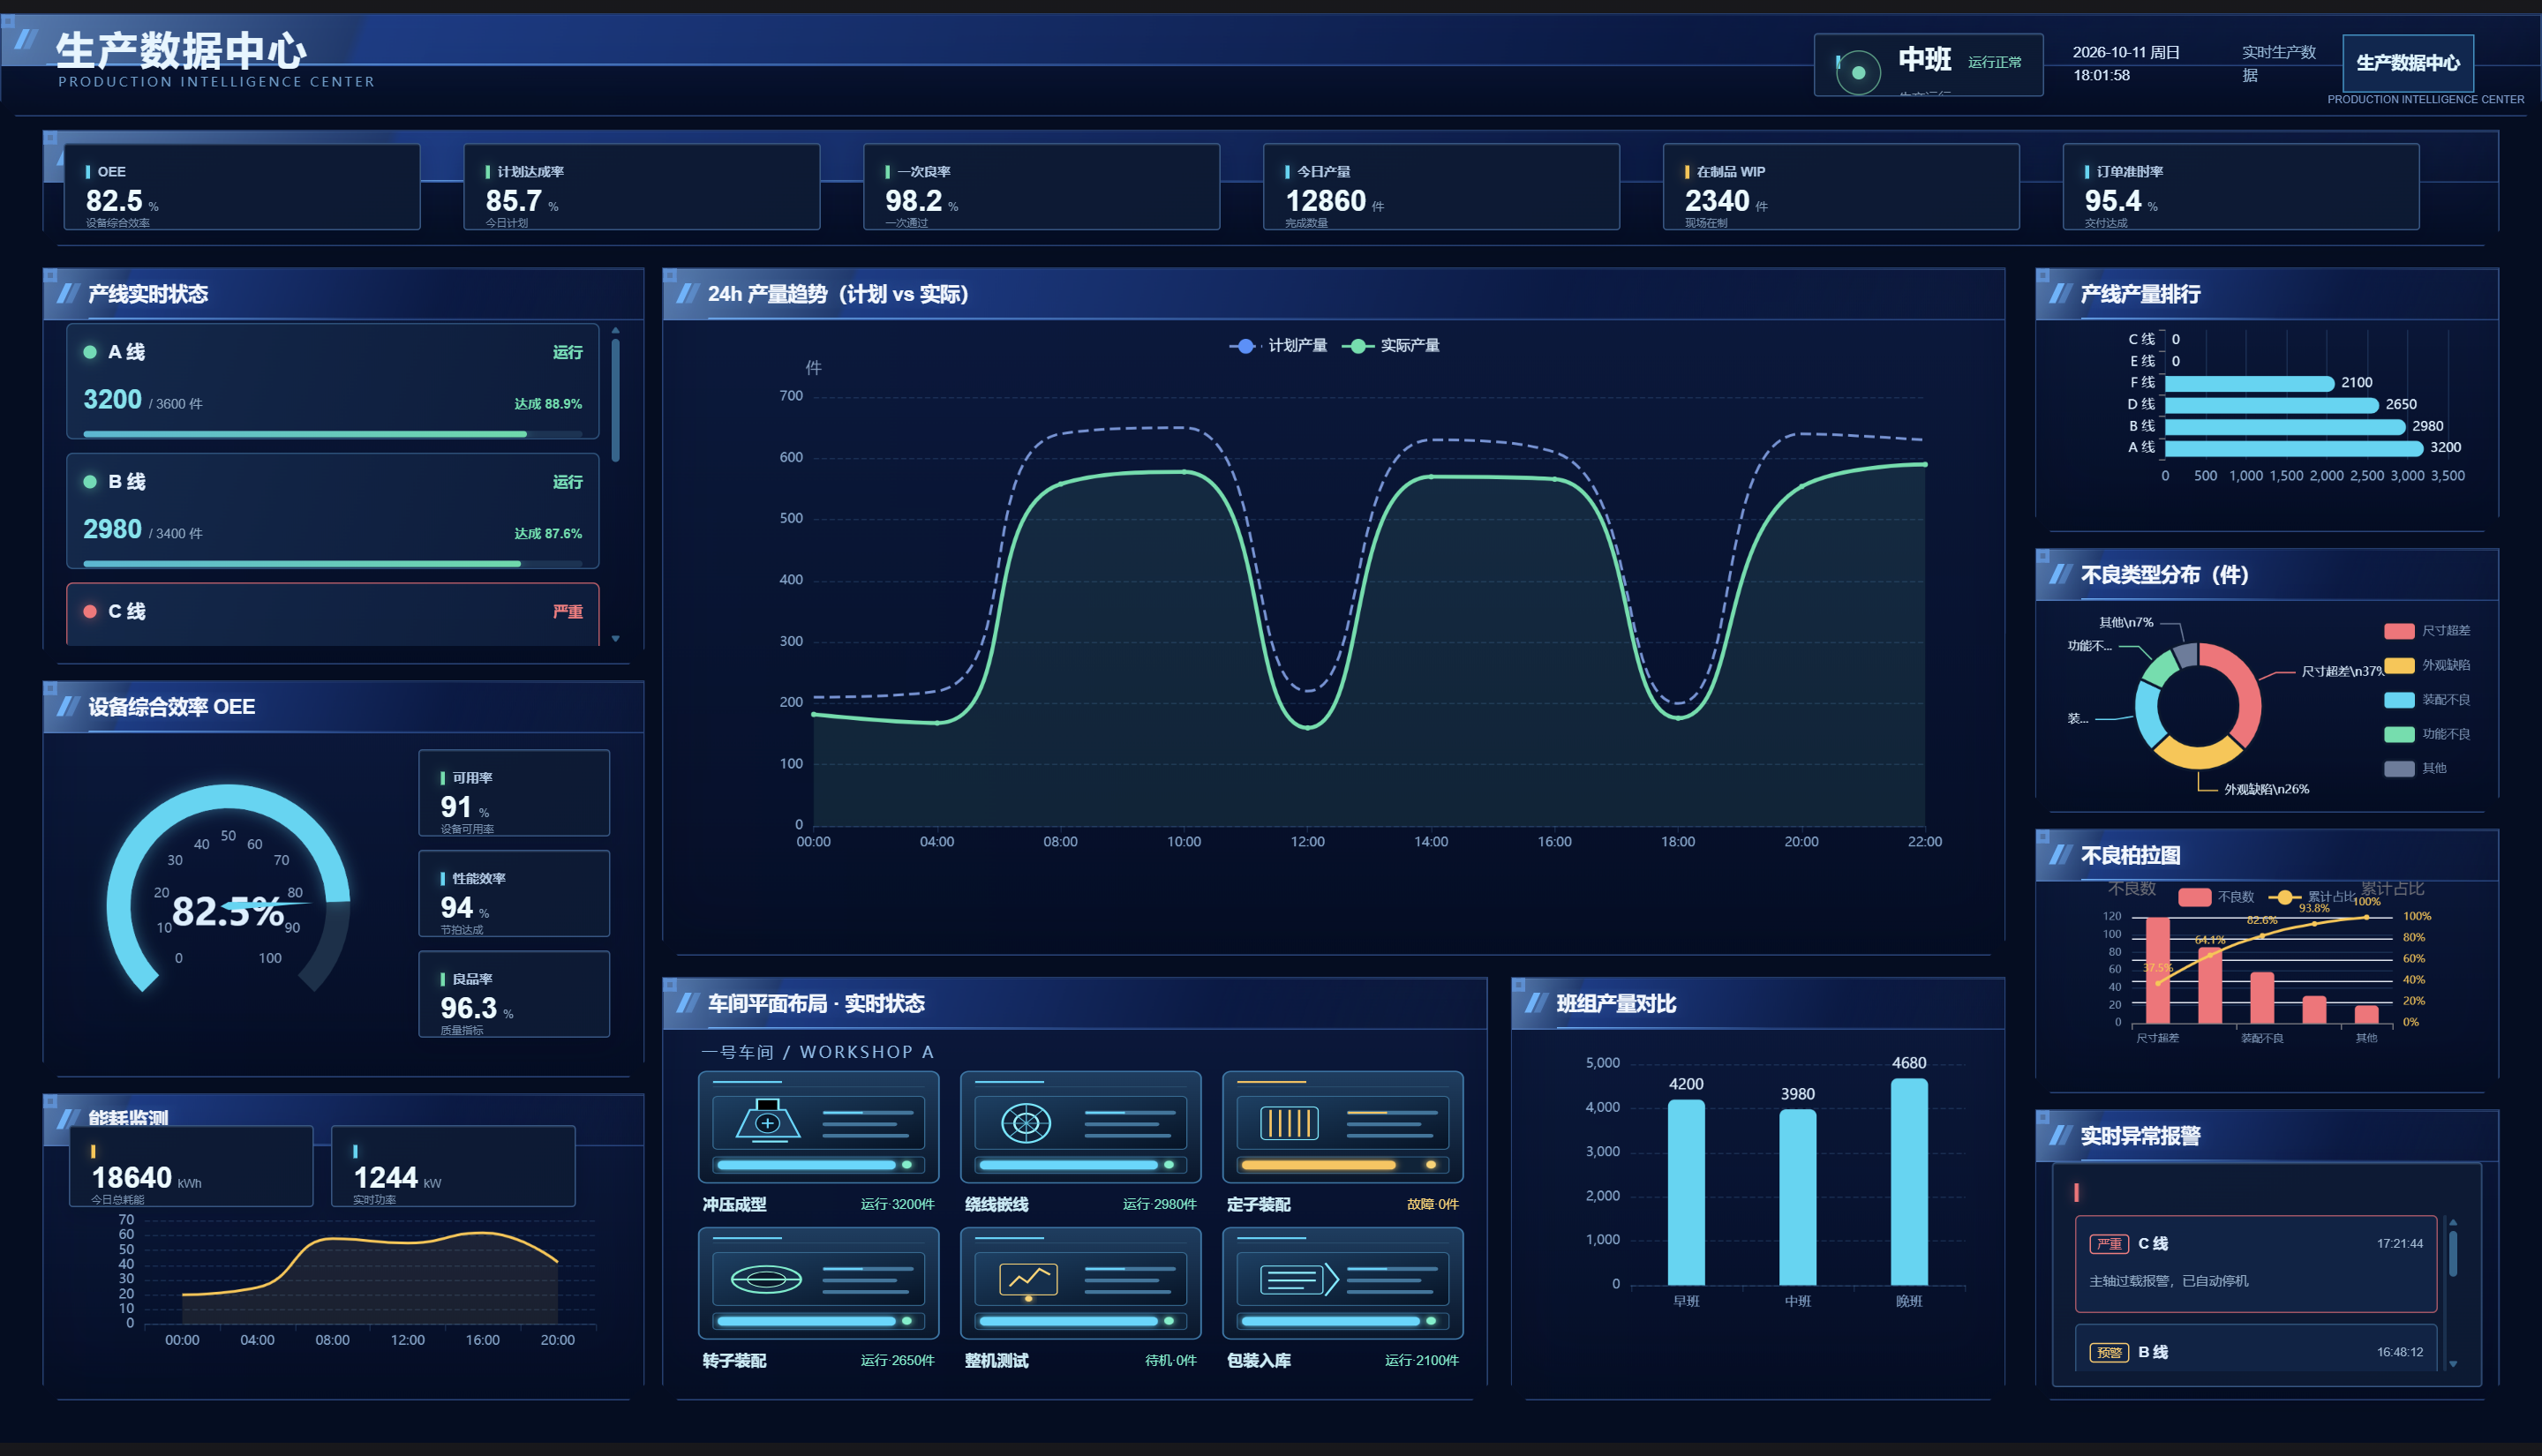Toggle the 计划产量 legend series
This screenshot has width=2542, height=1456.
pos(1278,346)
